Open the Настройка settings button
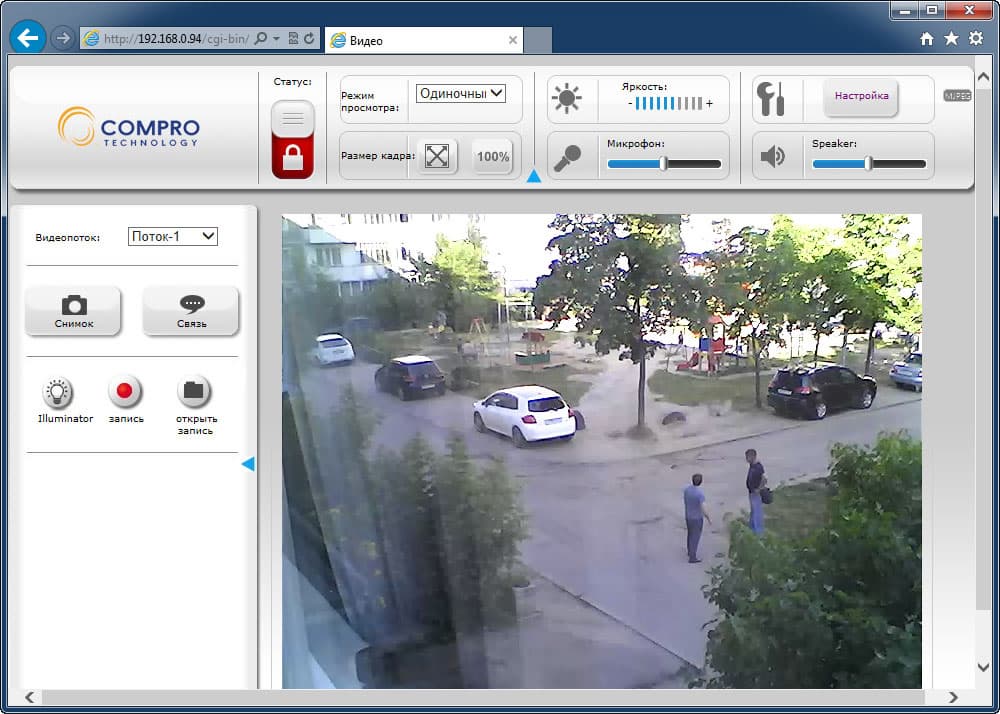The width and height of the screenshot is (1000, 714). [861, 96]
